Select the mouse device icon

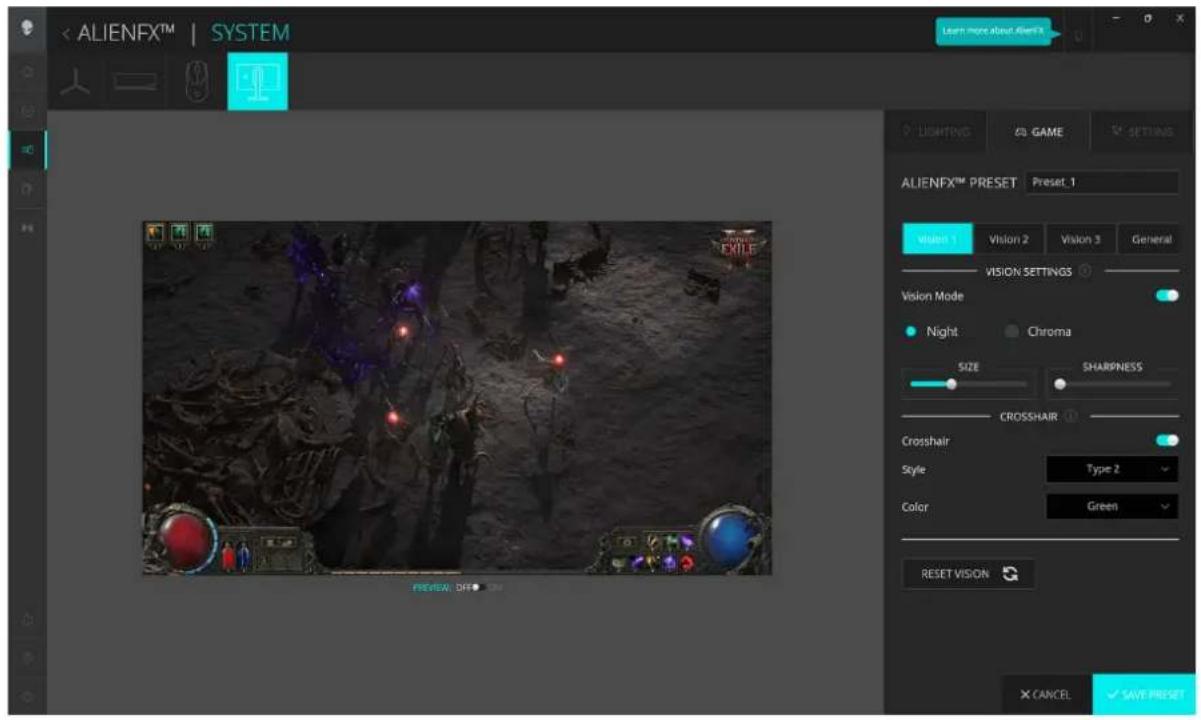(x=197, y=81)
